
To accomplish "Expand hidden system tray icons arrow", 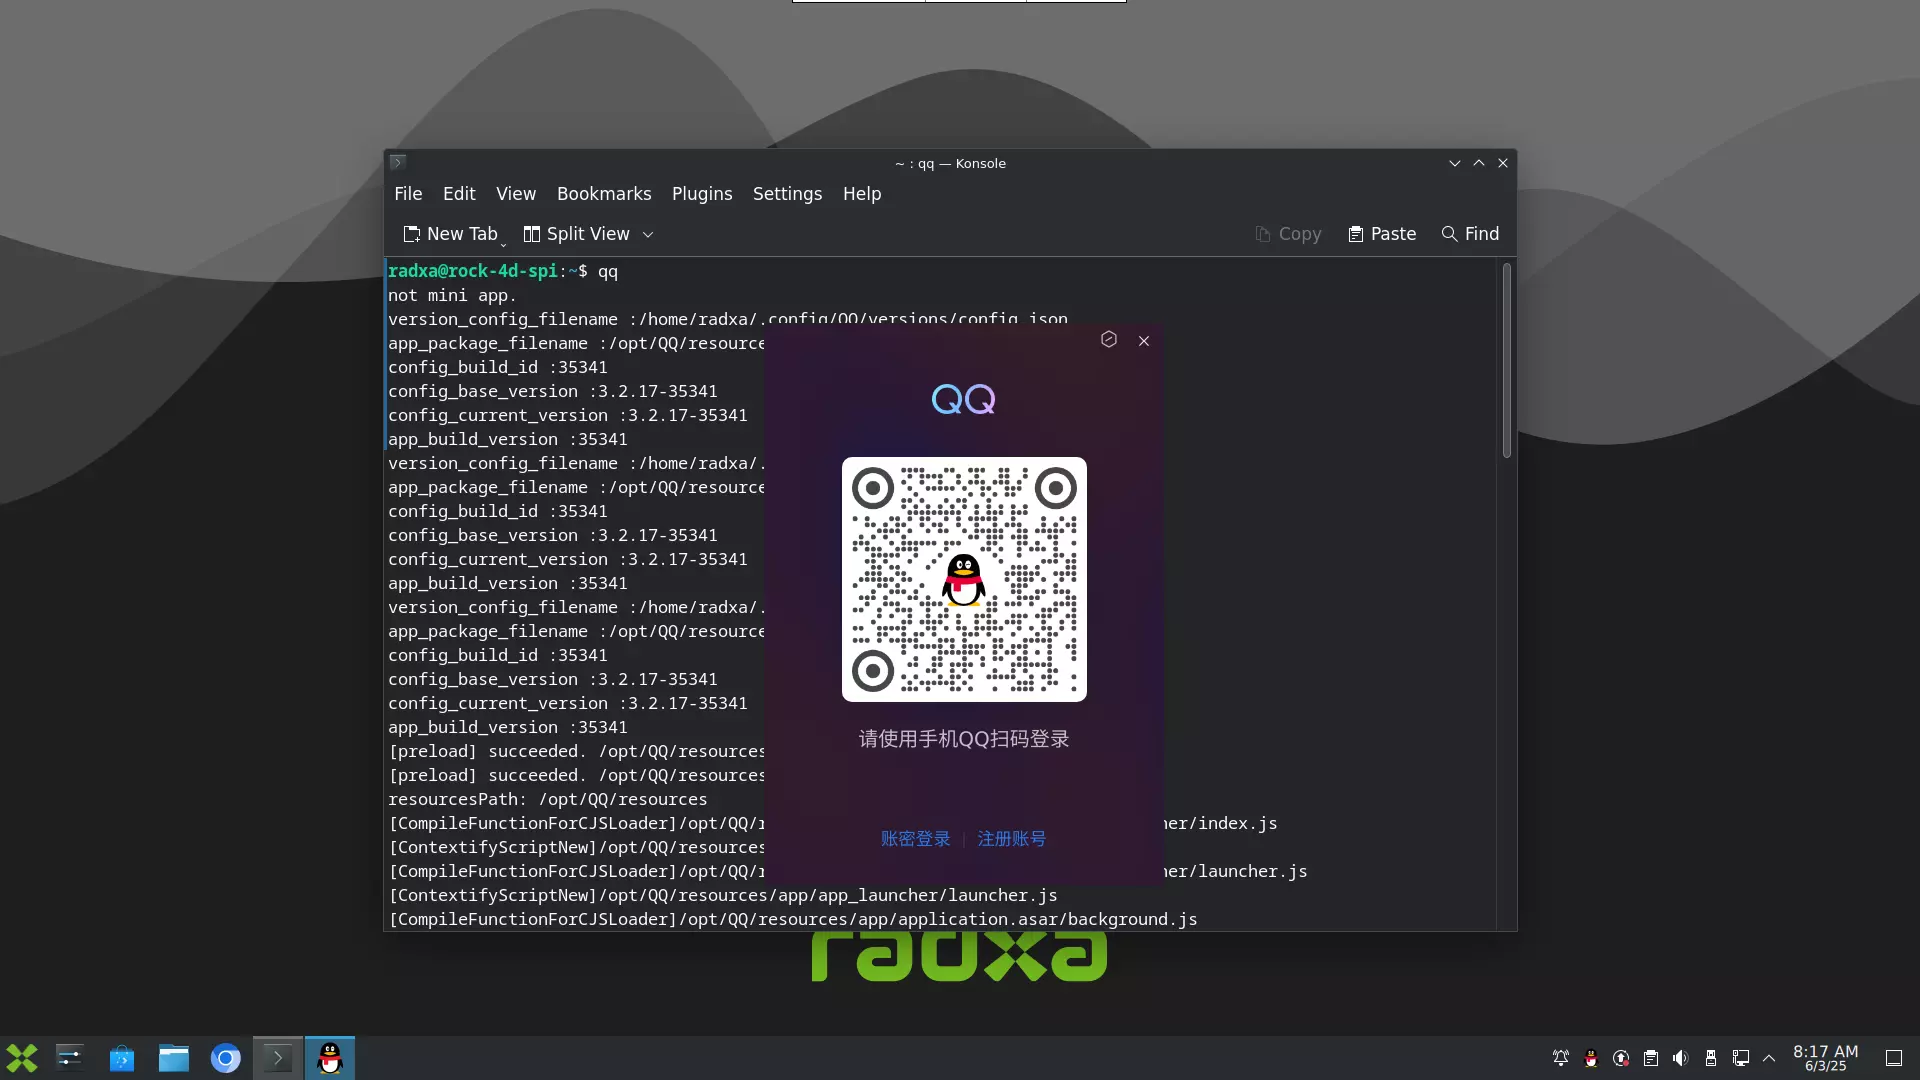I will coord(1769,1058).
